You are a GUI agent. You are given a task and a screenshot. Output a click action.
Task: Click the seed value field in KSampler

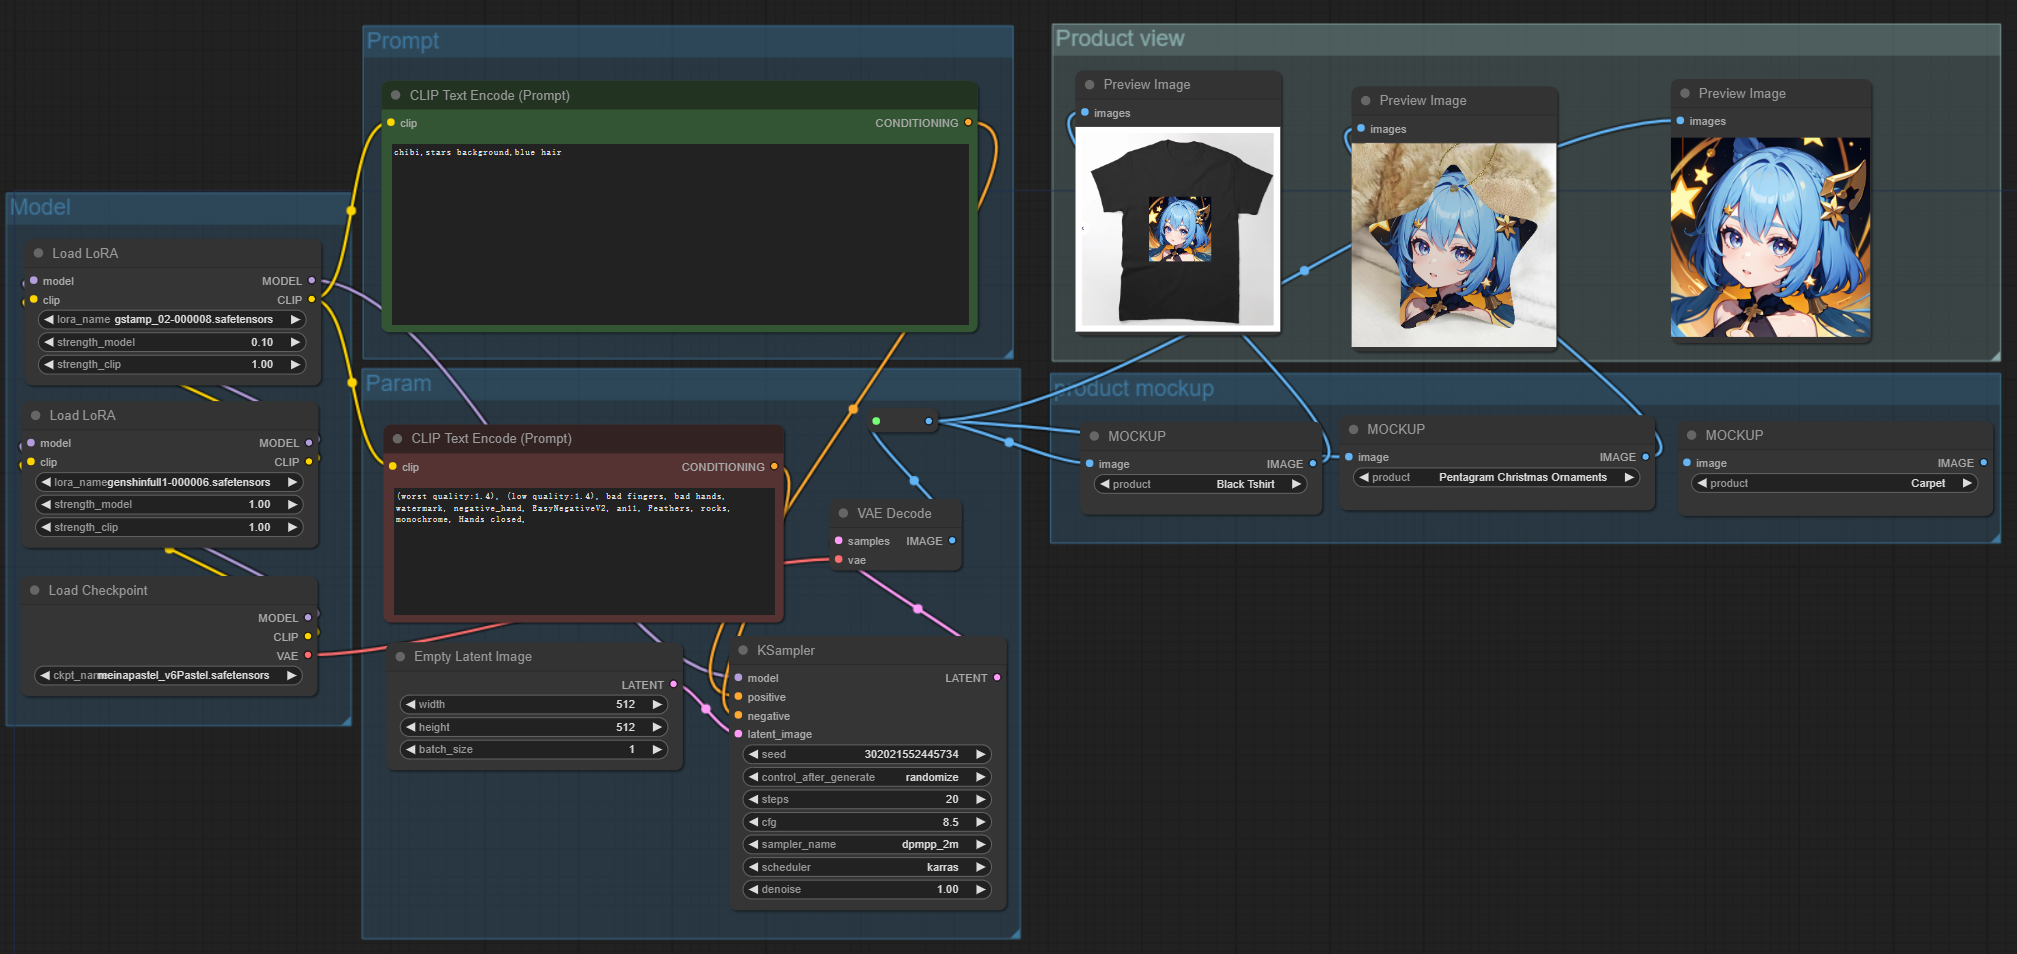point(867,755)
